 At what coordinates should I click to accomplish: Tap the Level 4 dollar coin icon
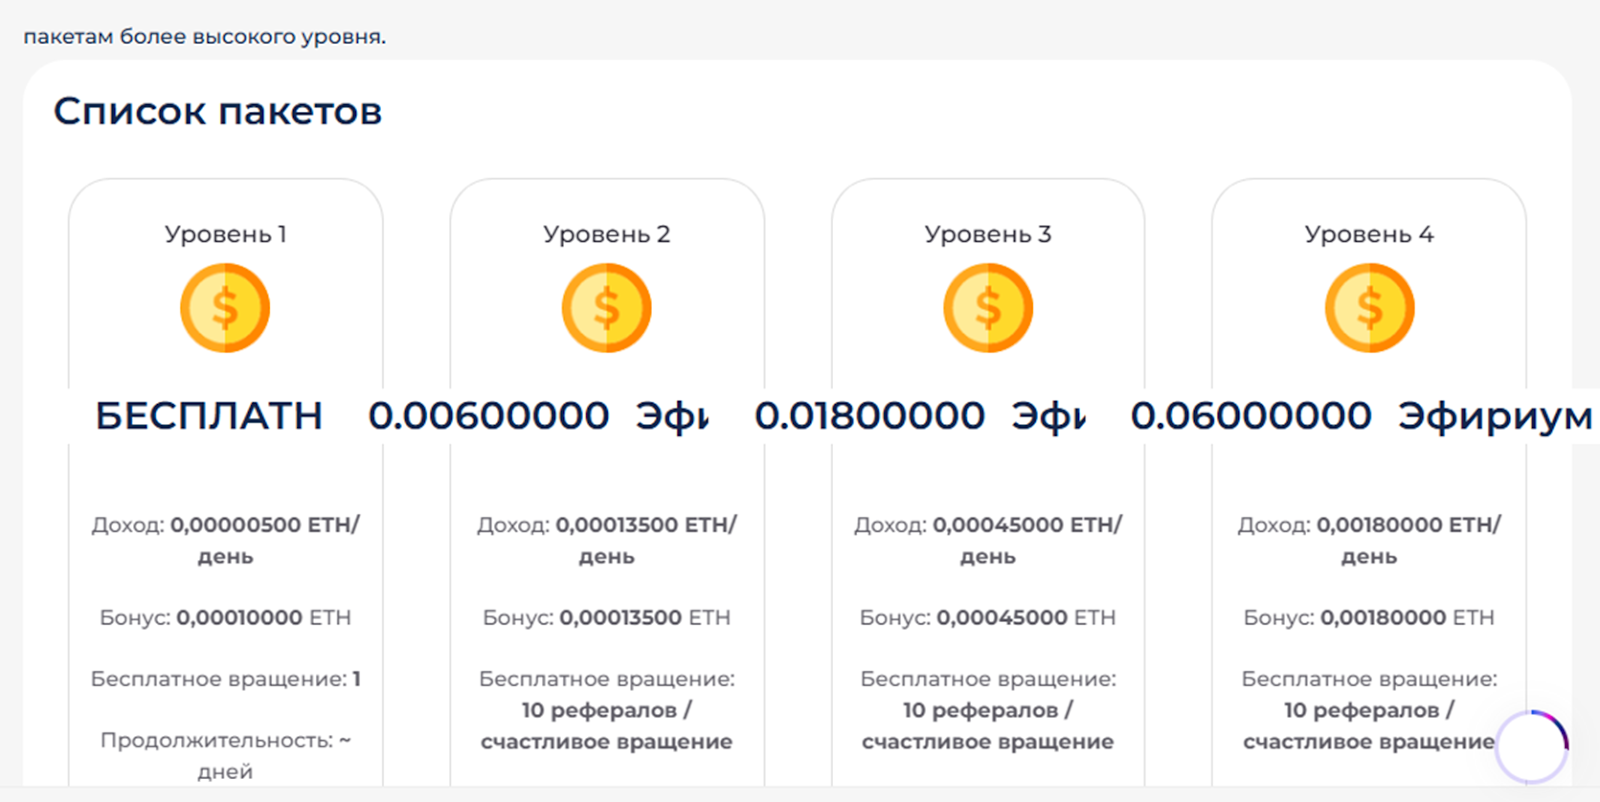[x=1369, y=308]
